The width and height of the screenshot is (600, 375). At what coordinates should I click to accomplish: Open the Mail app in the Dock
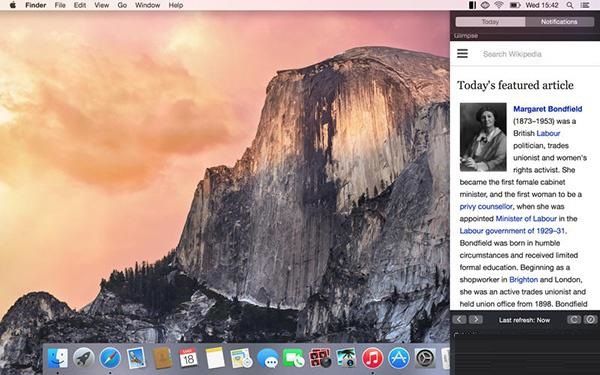point(136,359)
